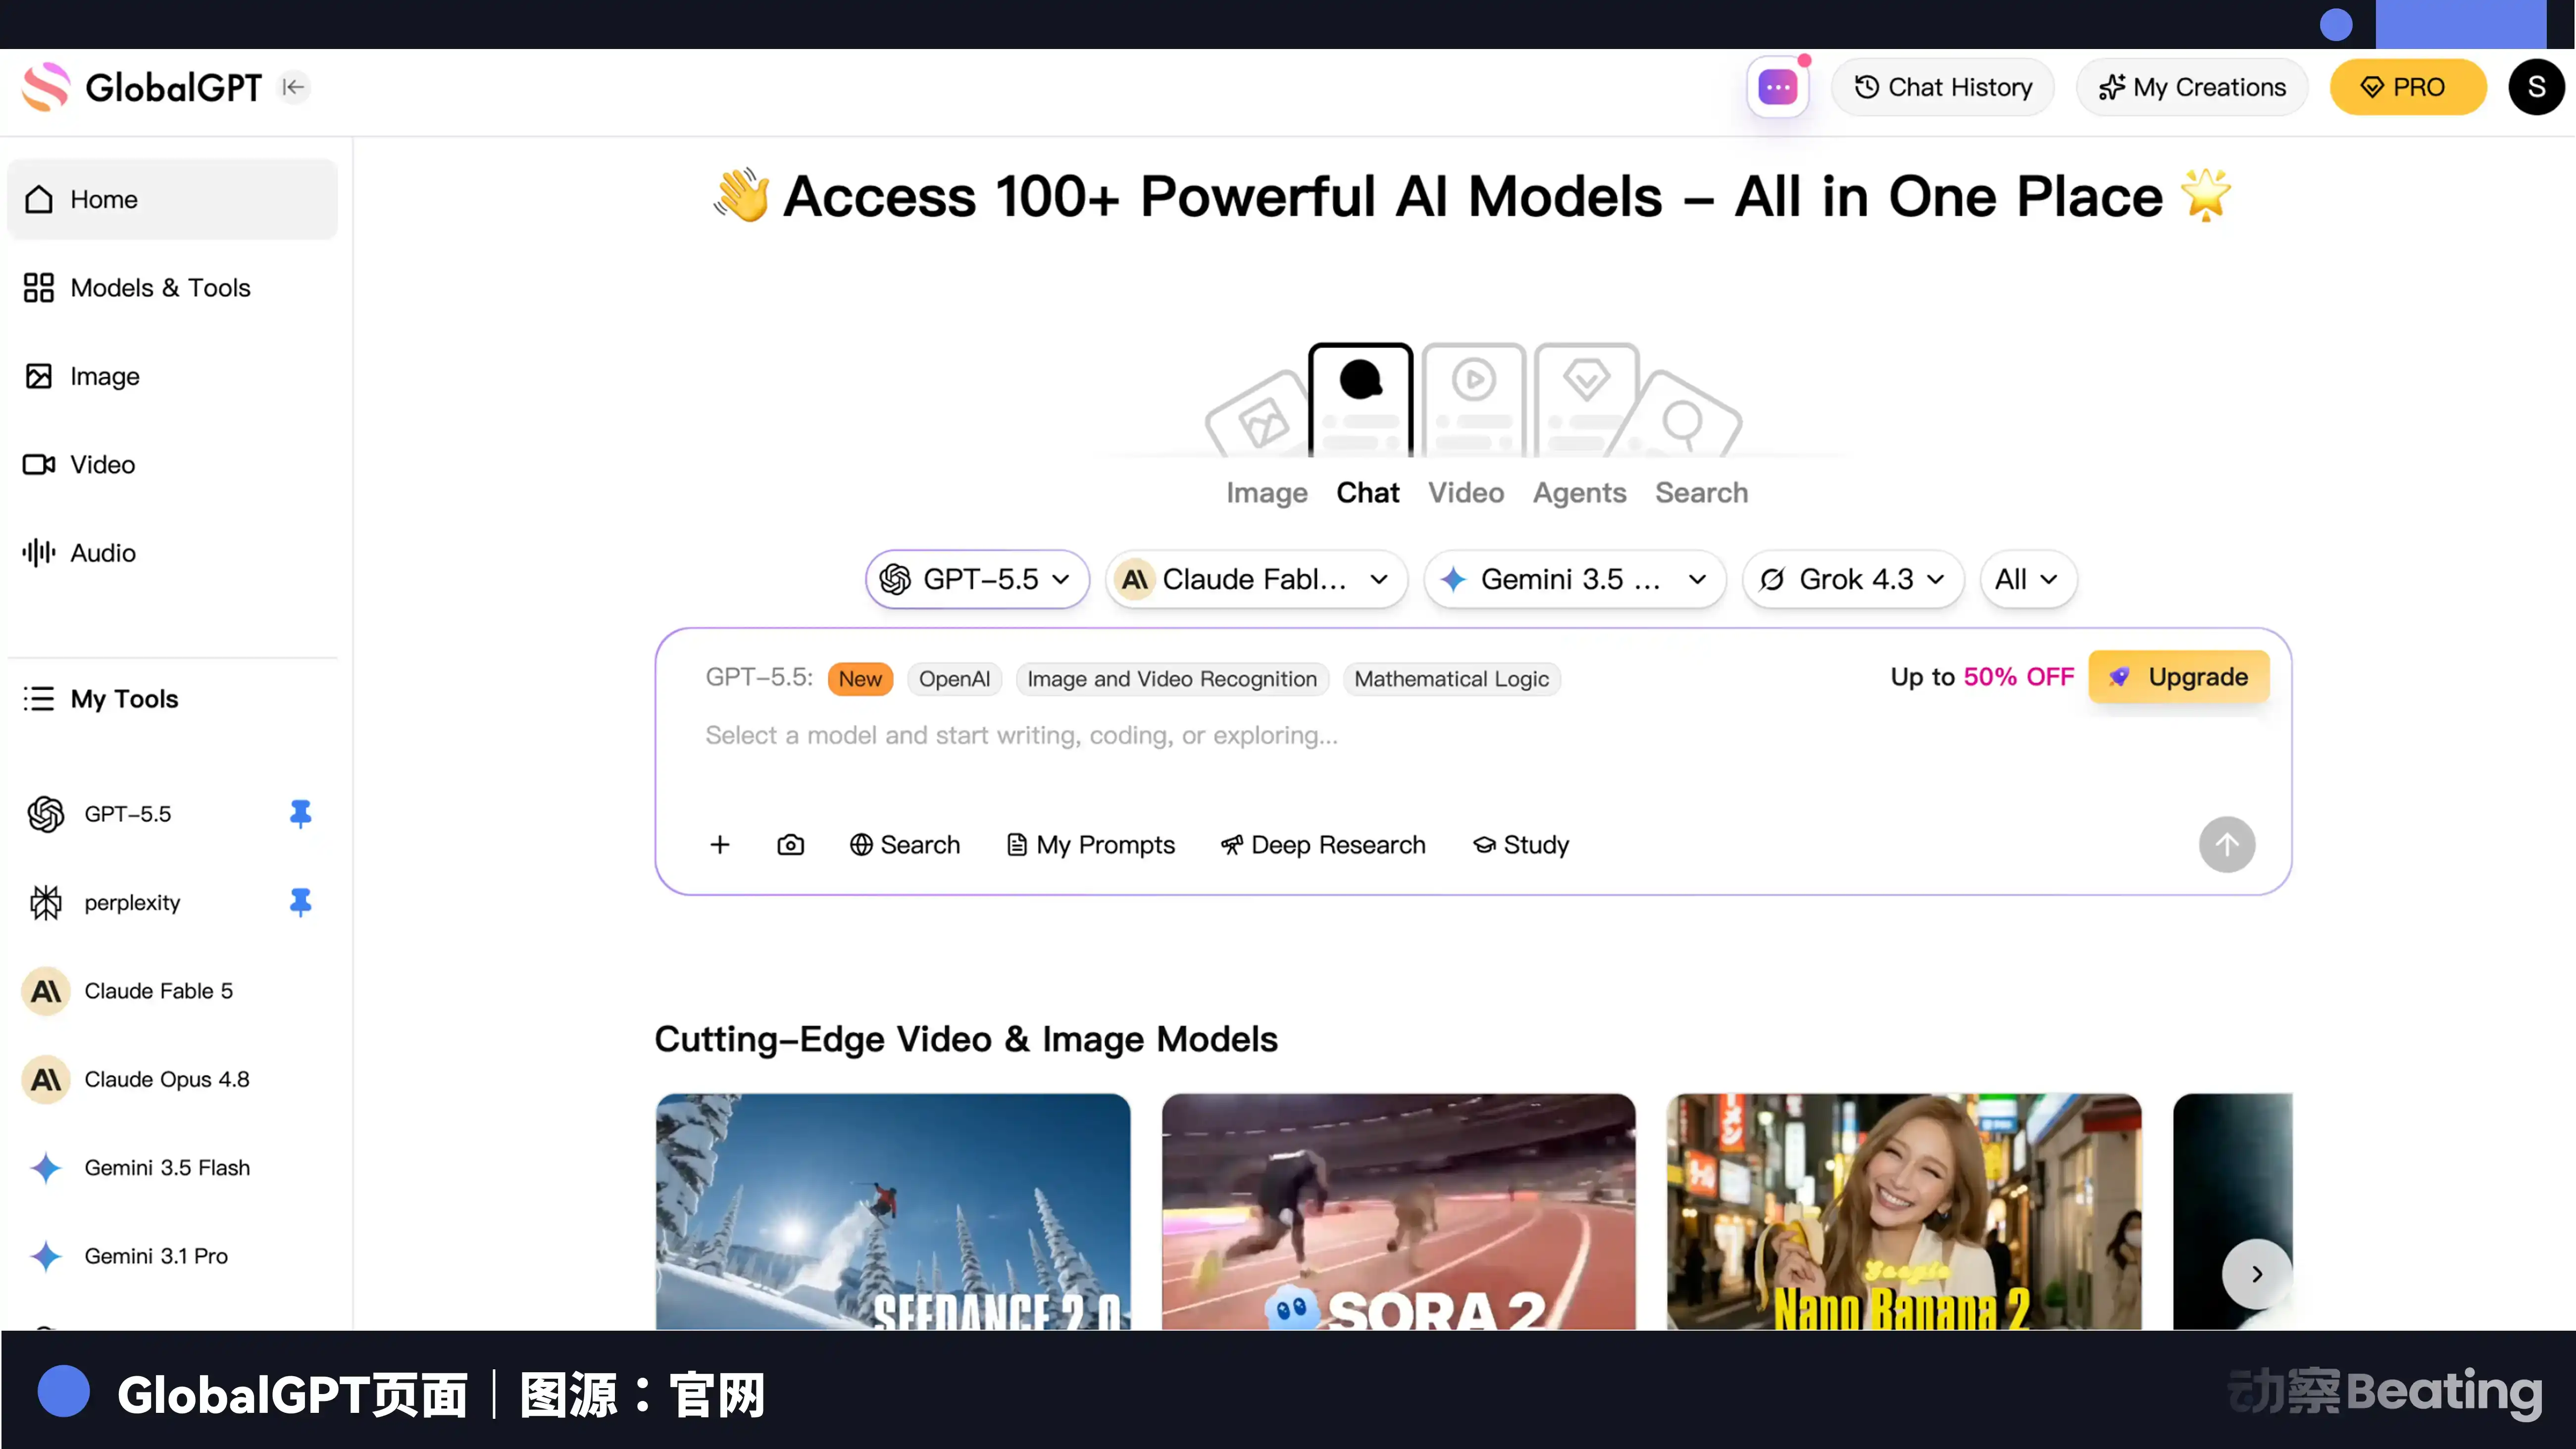Screen dimensions: 2576x1449
Task: Toggle the Search option in prompt box
Action: click(904, 845)
